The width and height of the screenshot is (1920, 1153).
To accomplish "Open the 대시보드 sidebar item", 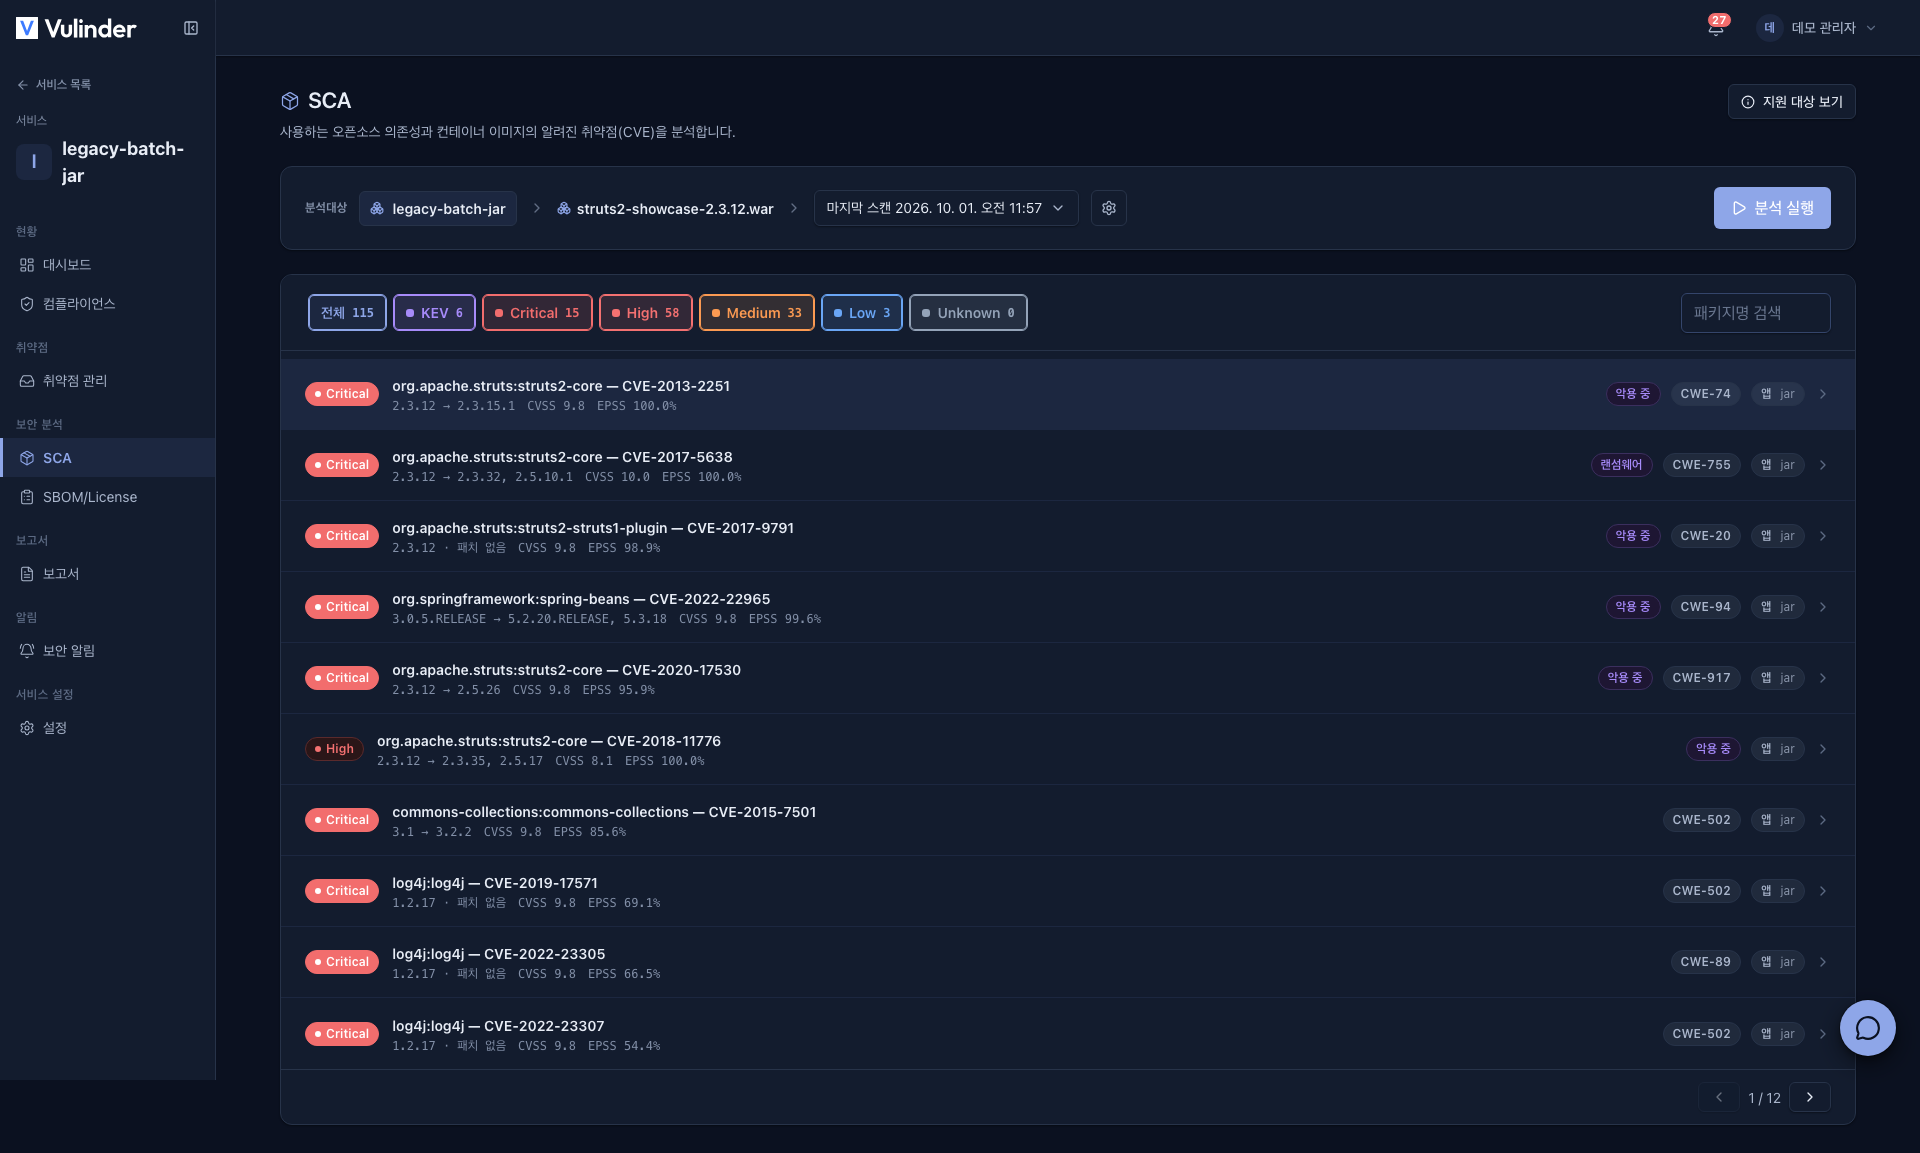I will click(107, 265).
